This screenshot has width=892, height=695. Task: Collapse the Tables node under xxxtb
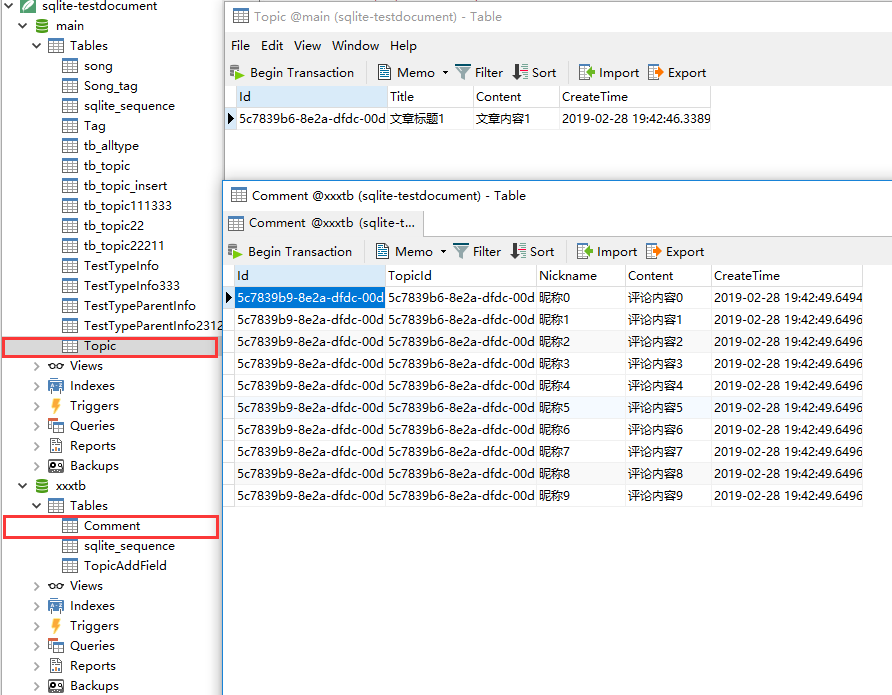[x=36, y=506]
